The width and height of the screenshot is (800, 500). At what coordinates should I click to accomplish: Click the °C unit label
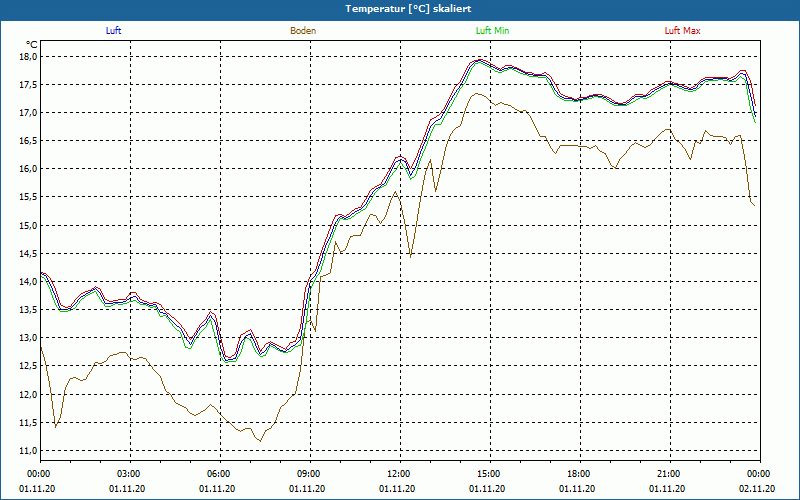pyautogui.click(x=32, y=45)
